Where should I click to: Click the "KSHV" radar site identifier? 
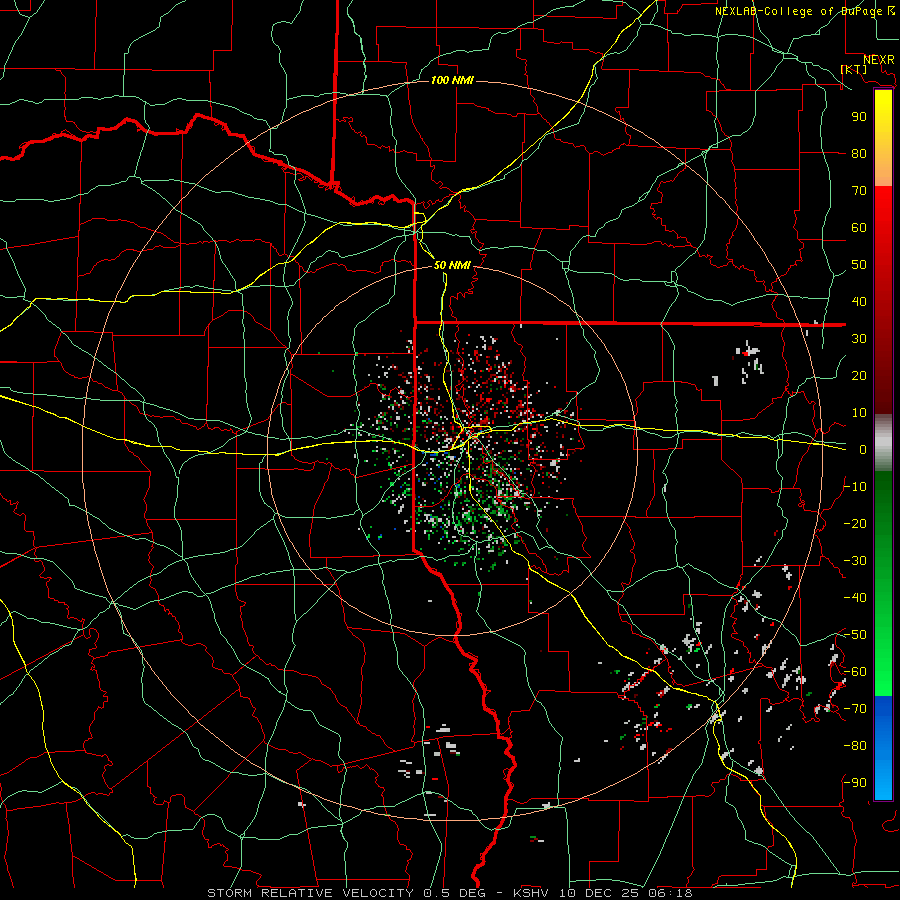[x=533, y=893]
